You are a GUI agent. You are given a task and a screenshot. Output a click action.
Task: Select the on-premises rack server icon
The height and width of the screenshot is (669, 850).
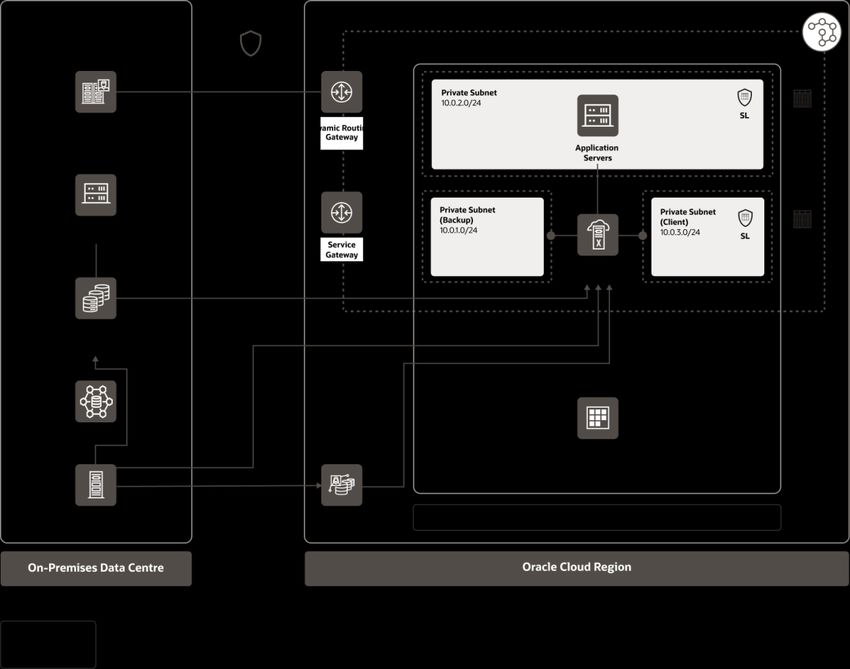tap(95, 485)
